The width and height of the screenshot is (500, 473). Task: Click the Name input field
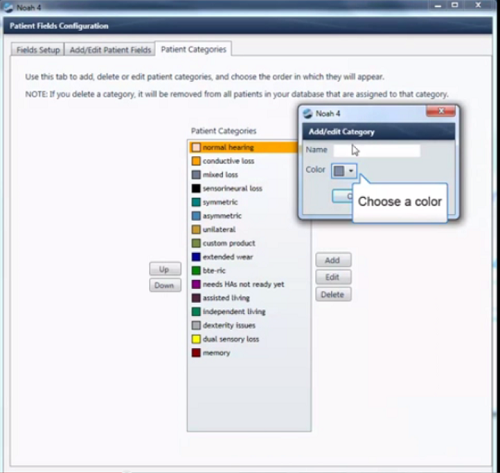tap(377, 150)
